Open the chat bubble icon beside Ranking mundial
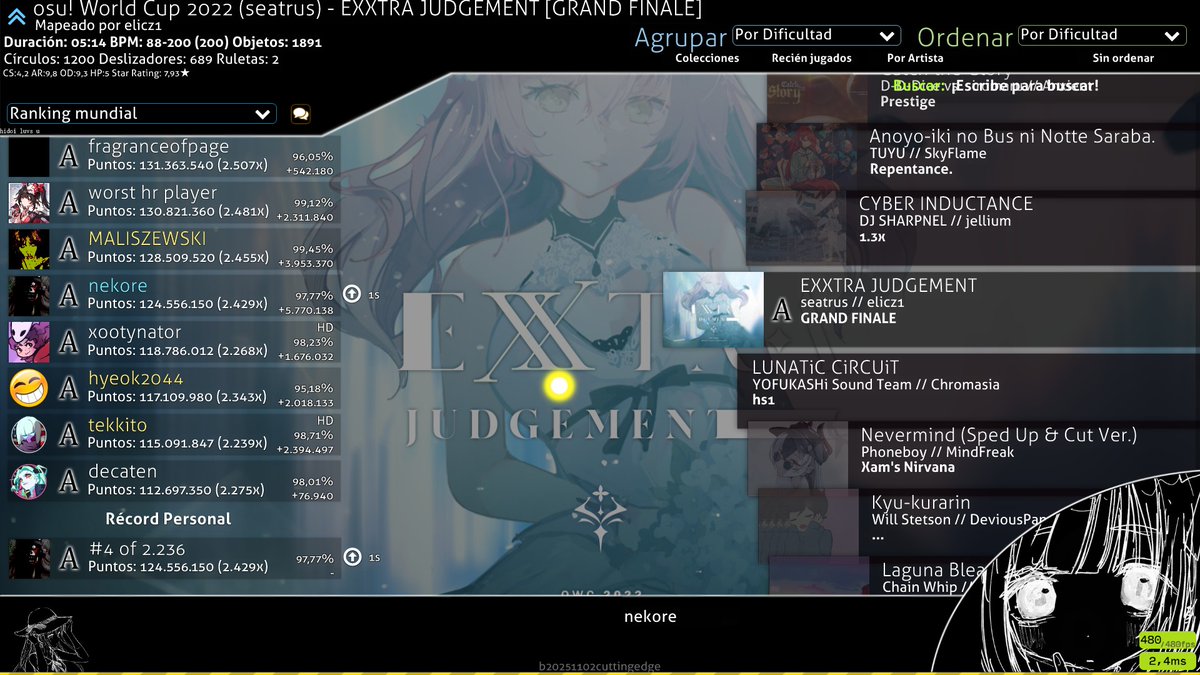Image resolution: width=1200 pixels, height=675 pixels. pyautogui.click(x=300, y=114)
